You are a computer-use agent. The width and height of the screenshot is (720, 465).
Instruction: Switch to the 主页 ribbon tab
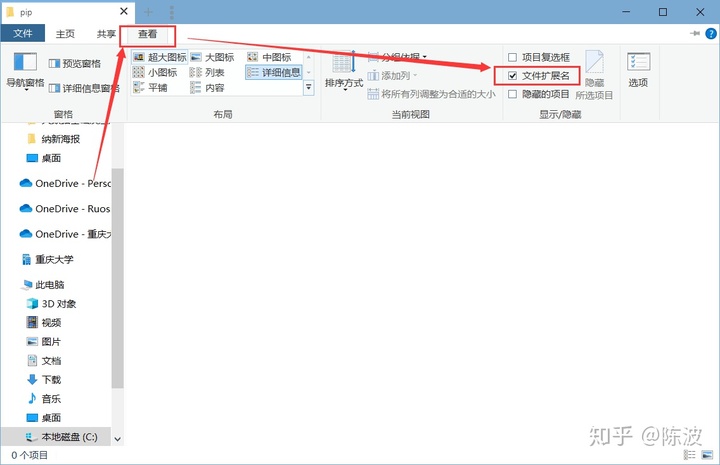tap(65, 34)
